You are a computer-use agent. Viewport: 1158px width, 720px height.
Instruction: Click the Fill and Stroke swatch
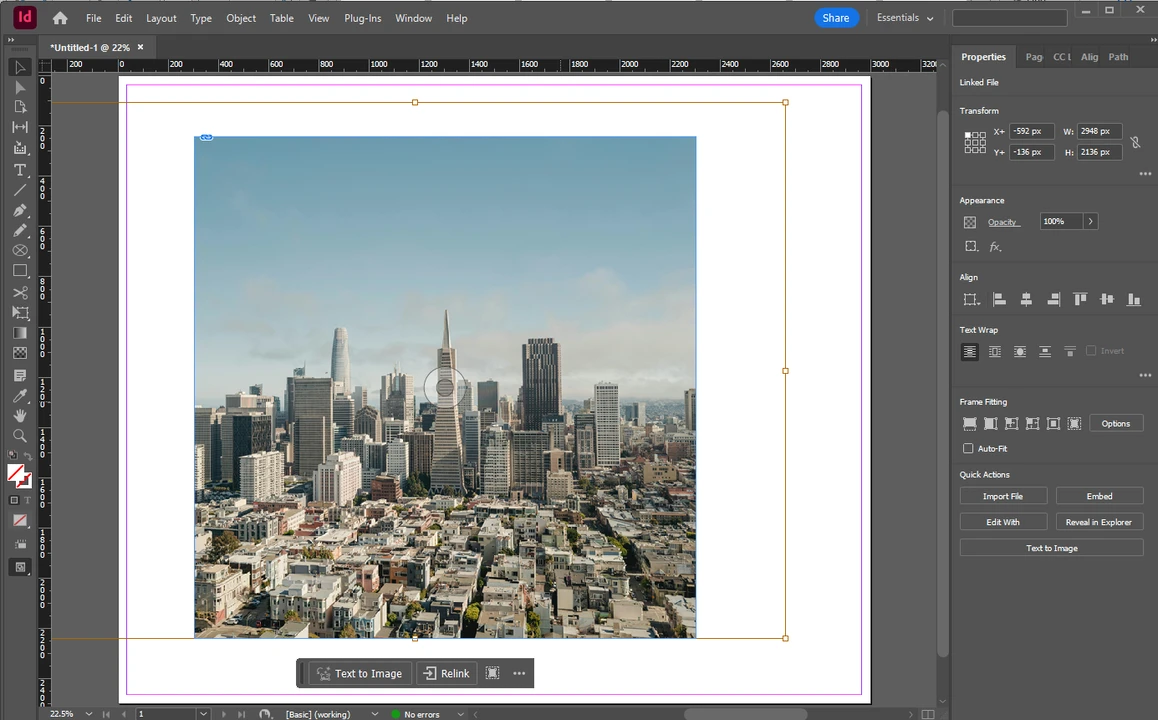click(19, 476)
